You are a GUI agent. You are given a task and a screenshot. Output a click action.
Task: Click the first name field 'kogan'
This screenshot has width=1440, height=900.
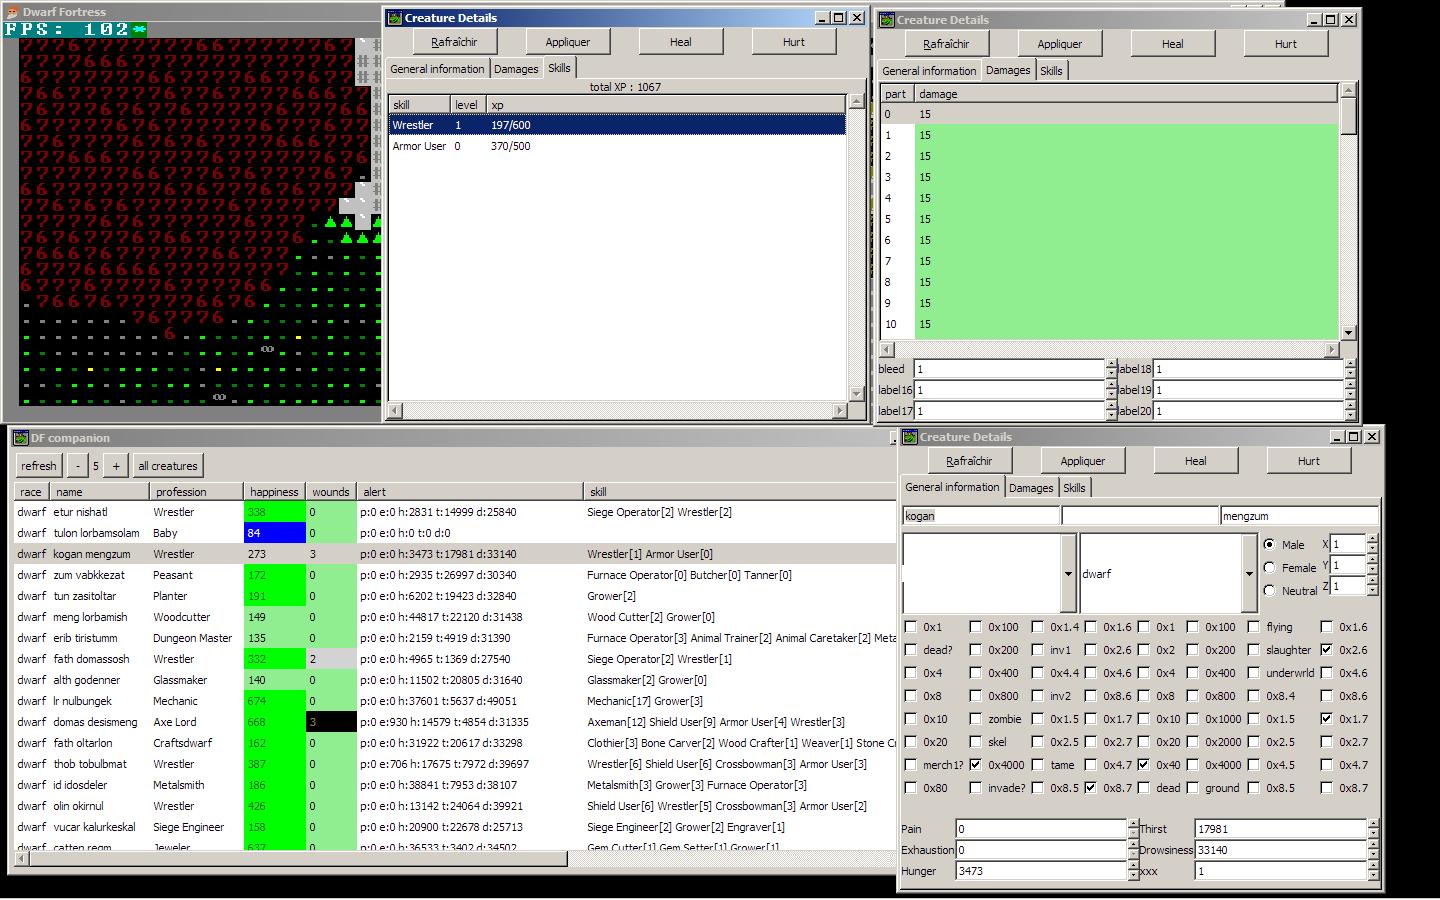coord(981,516)
